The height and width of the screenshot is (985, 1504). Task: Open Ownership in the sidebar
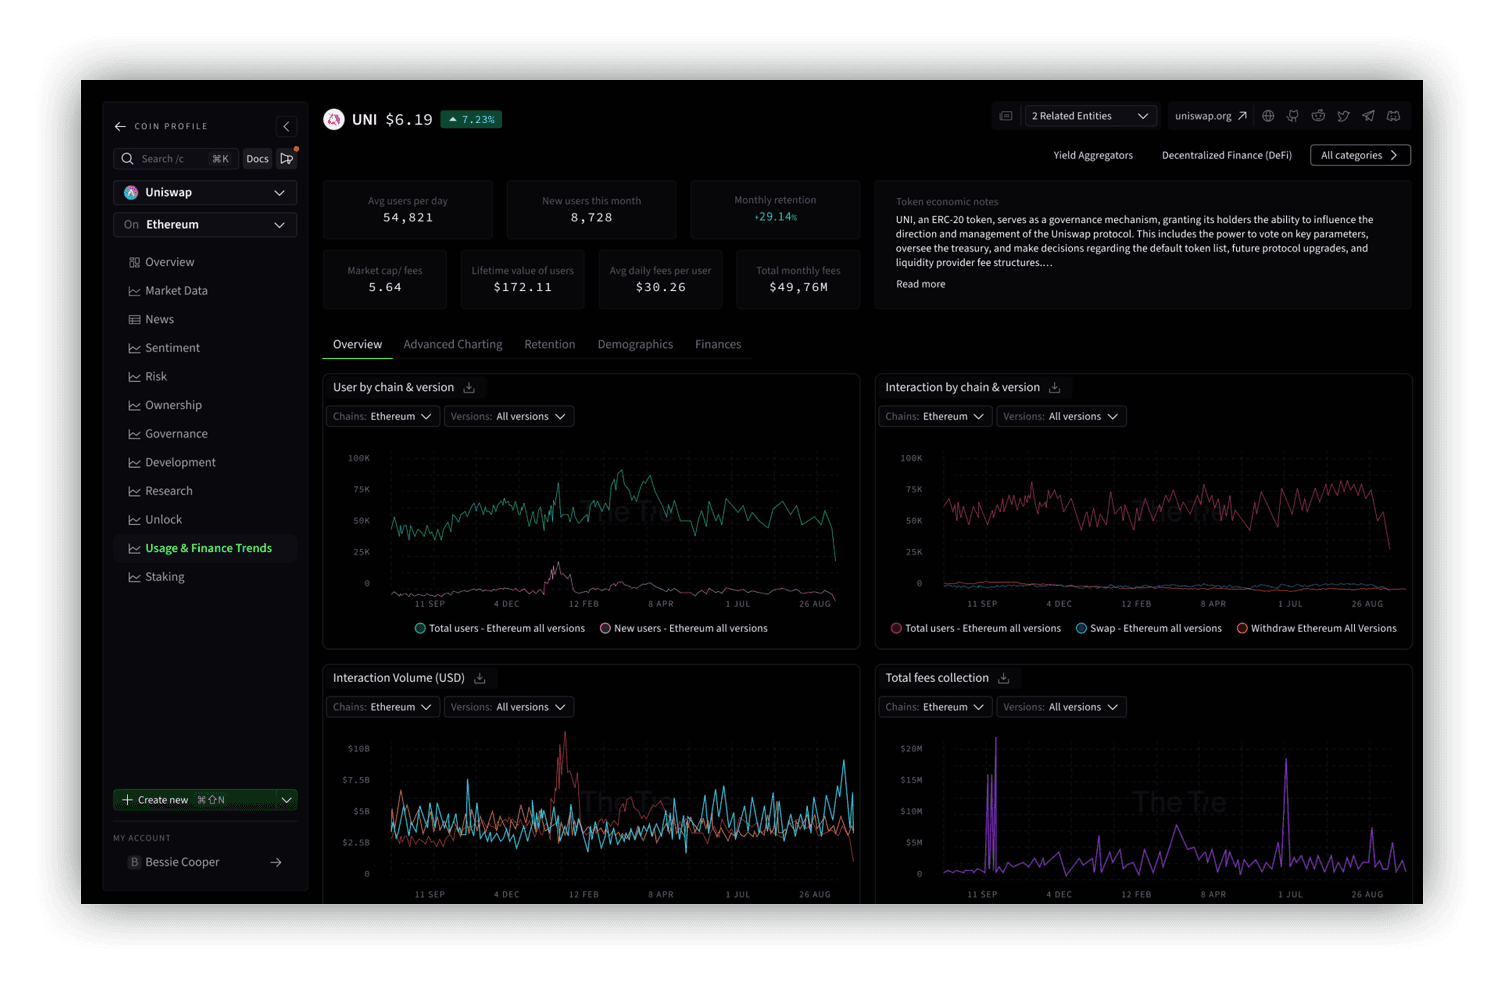click(205, 405)
